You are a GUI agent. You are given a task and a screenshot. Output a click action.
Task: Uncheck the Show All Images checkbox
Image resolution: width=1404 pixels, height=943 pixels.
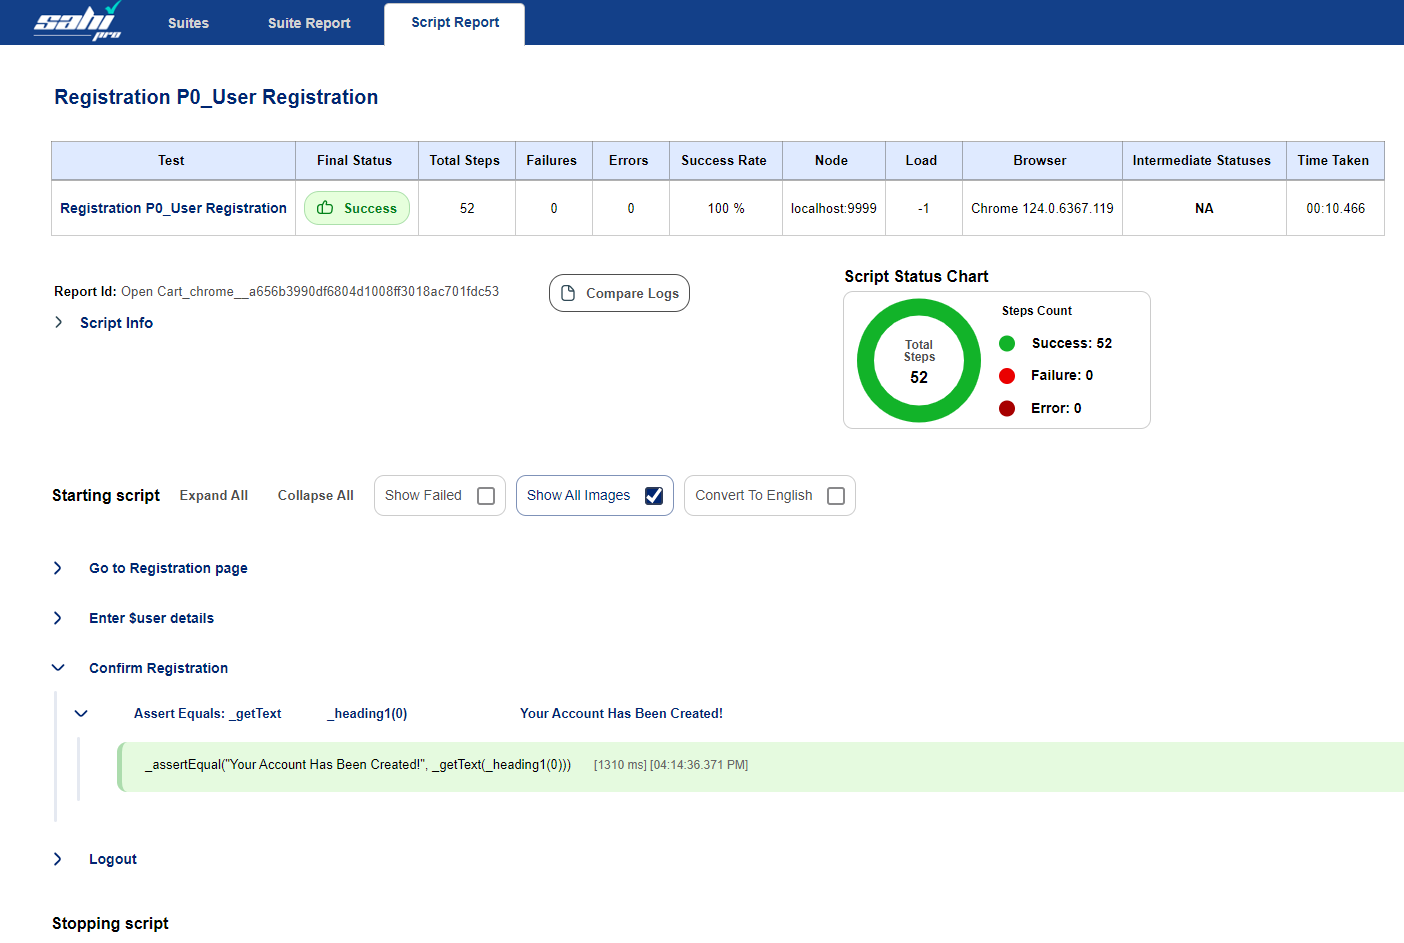(x=654, y=496)
